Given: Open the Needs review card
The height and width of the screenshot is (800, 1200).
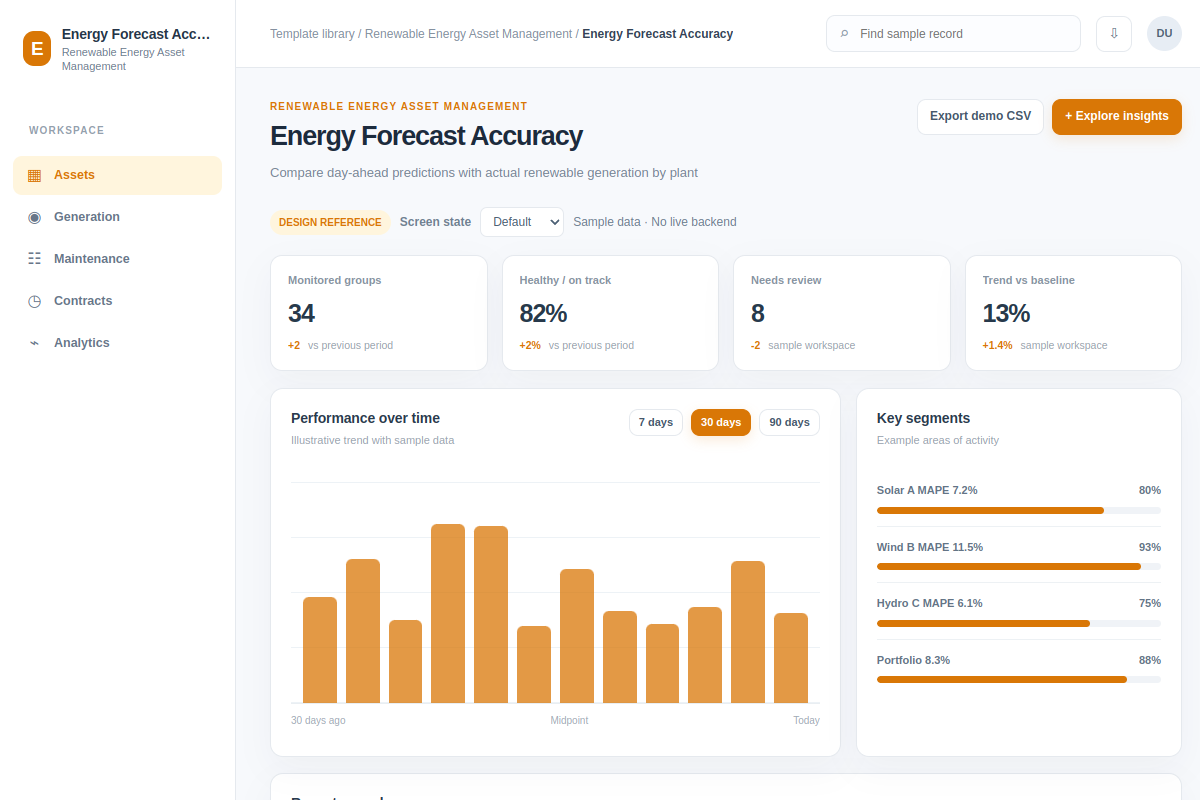Looking at the screenshot, I should (x=842, y=313).
